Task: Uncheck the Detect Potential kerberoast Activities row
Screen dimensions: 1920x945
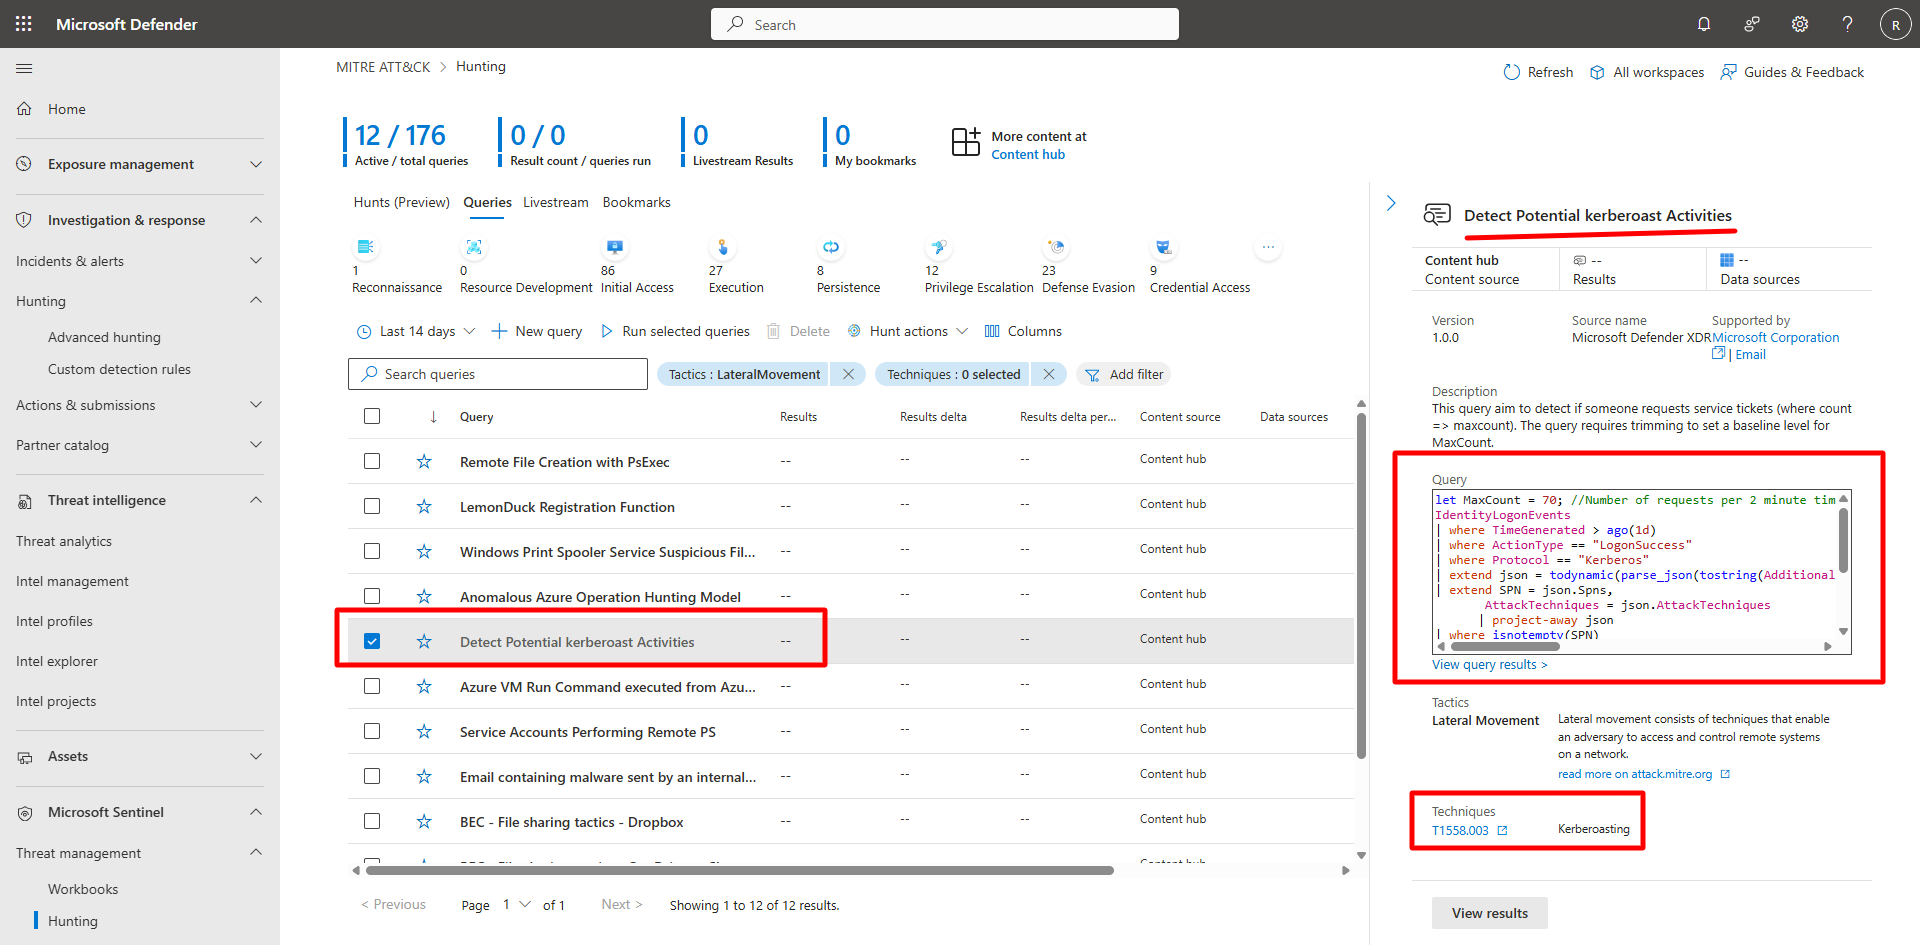Action: coord(372,641)
